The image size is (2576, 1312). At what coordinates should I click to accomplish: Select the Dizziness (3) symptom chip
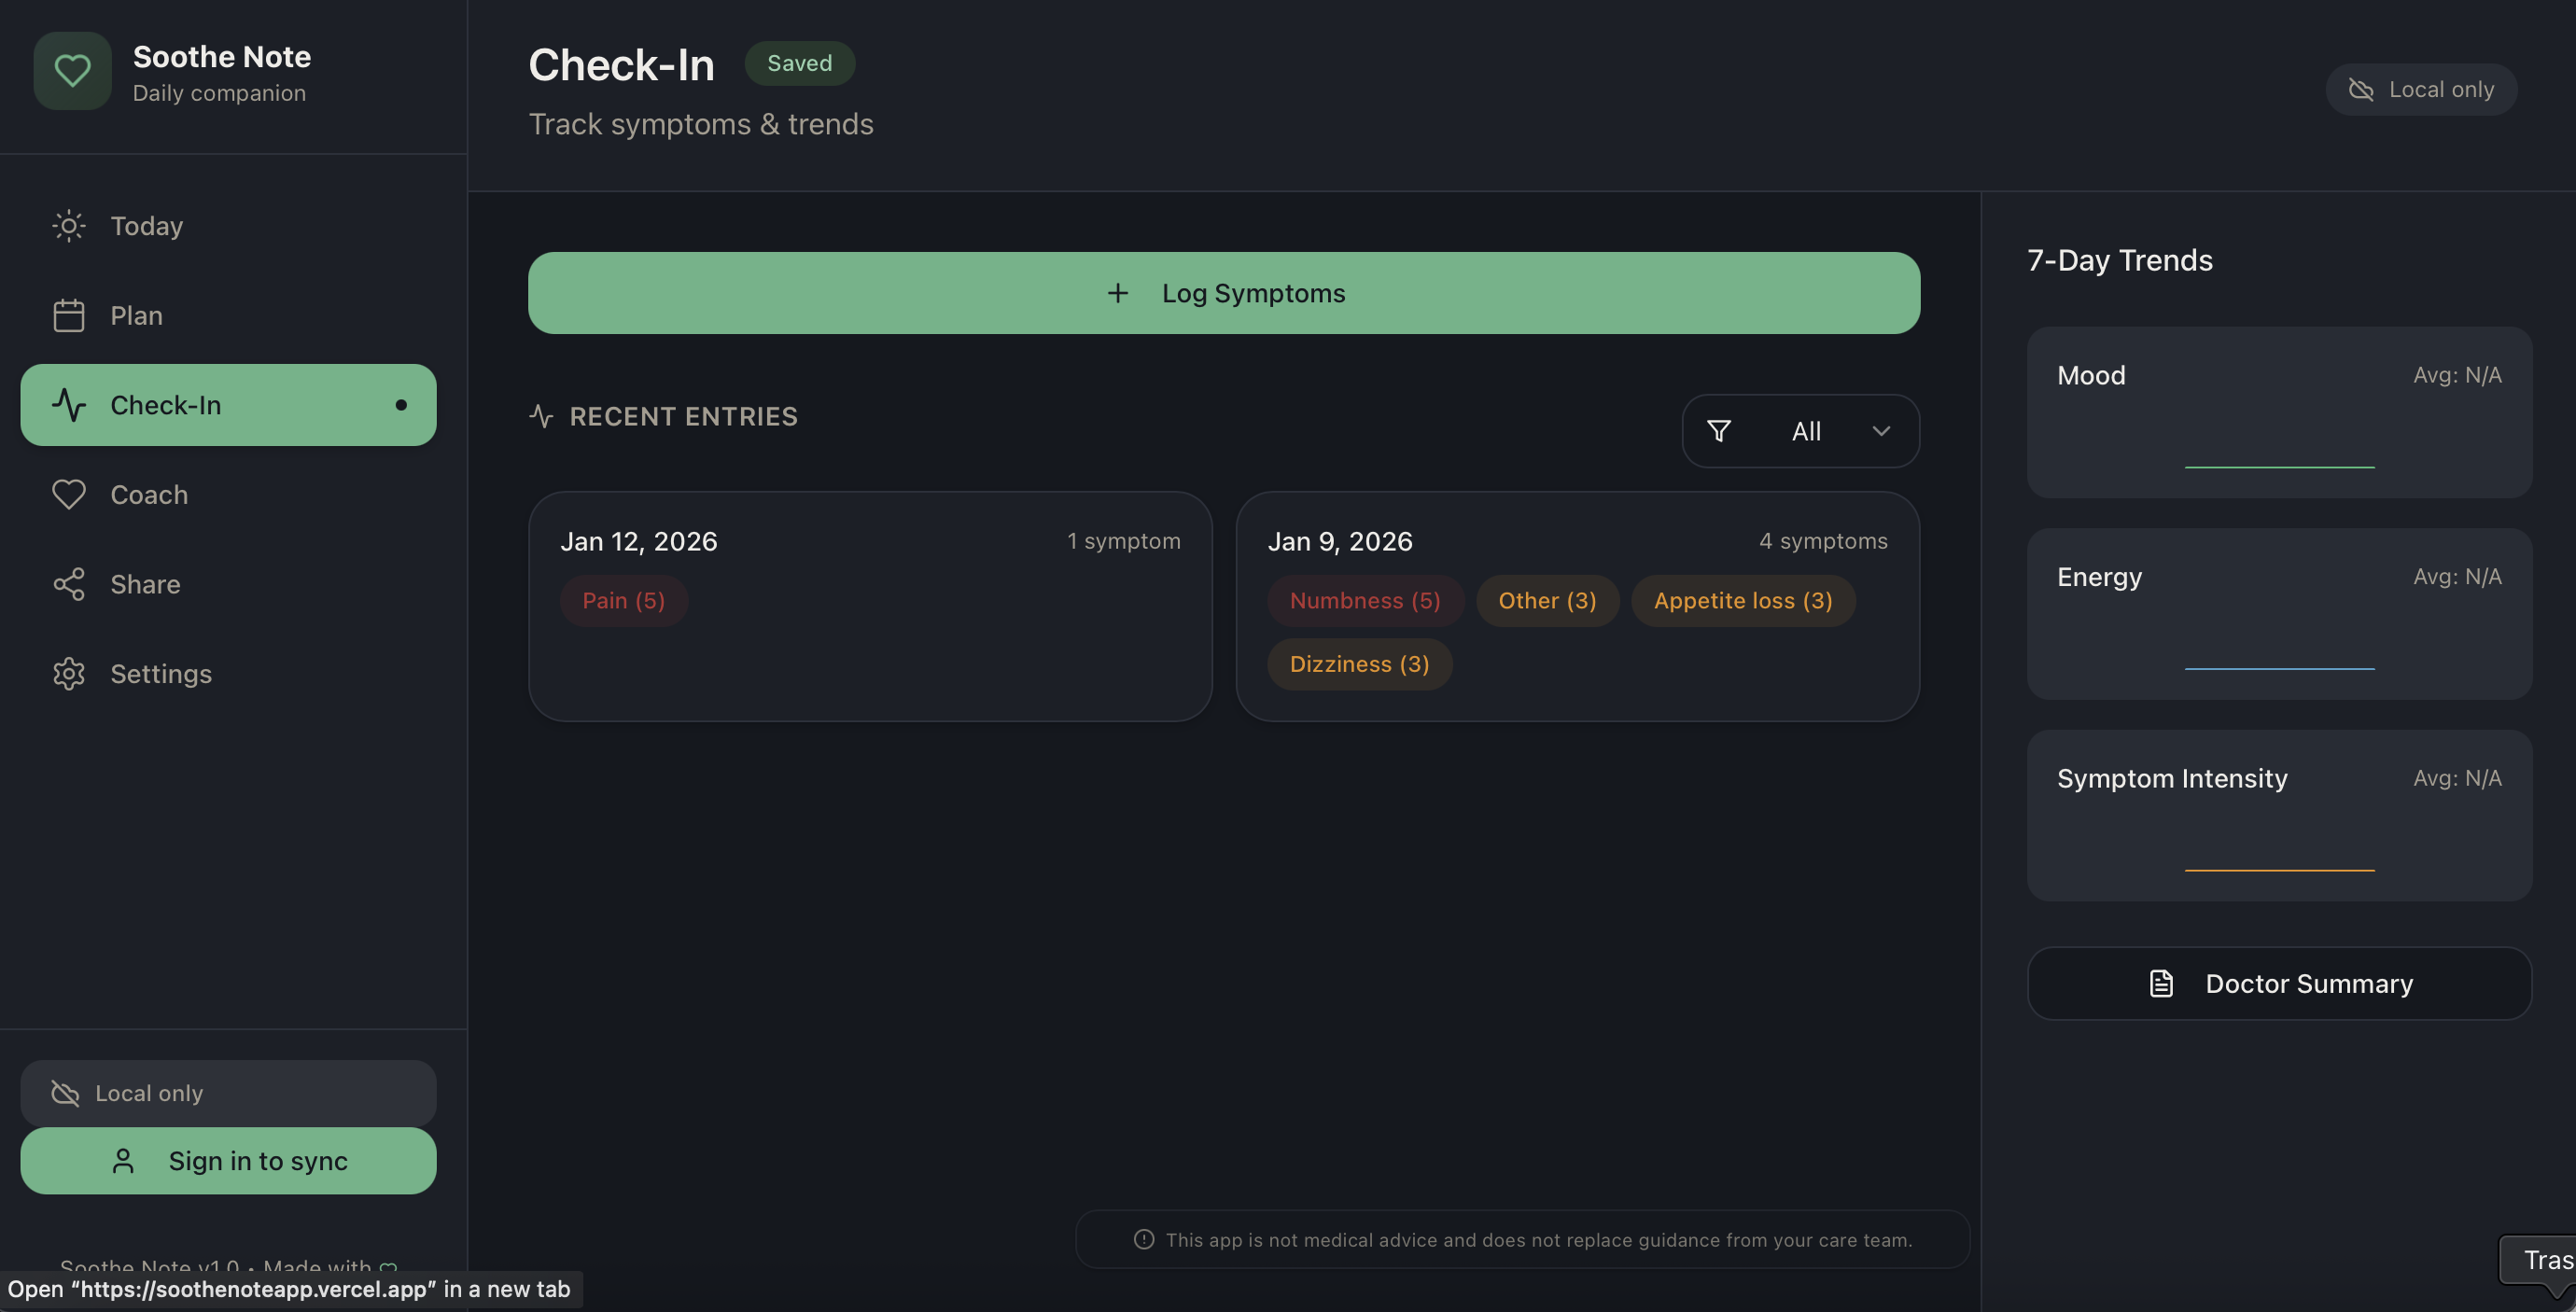click(x=1359, y=663)
